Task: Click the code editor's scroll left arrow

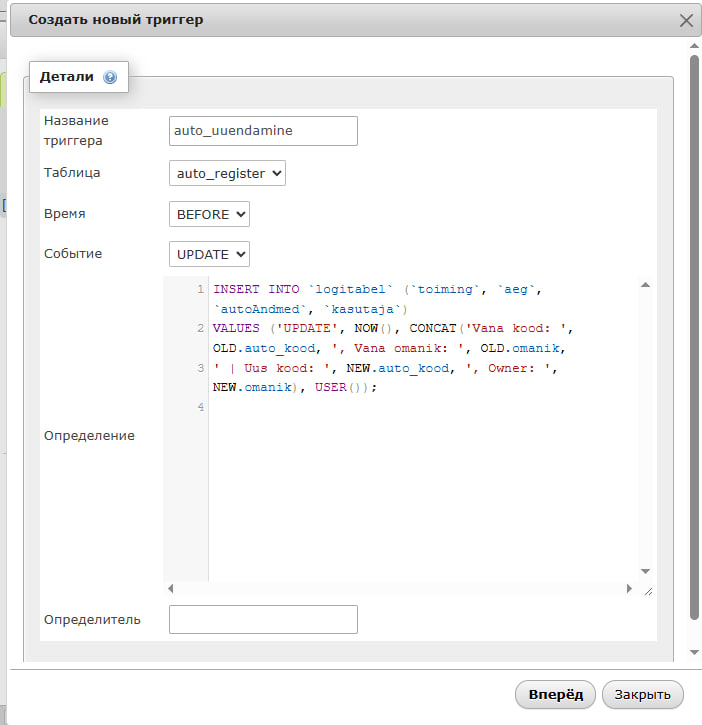Action: [170, 589]
